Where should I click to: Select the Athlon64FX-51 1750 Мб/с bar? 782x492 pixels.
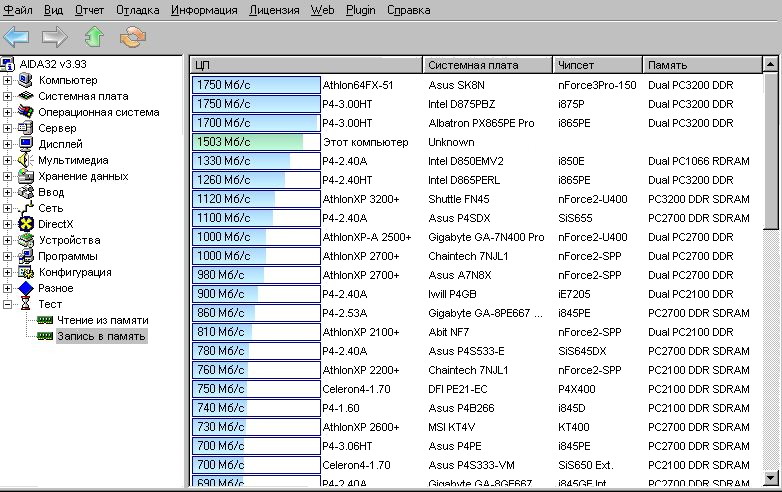[x=256, y=86]
